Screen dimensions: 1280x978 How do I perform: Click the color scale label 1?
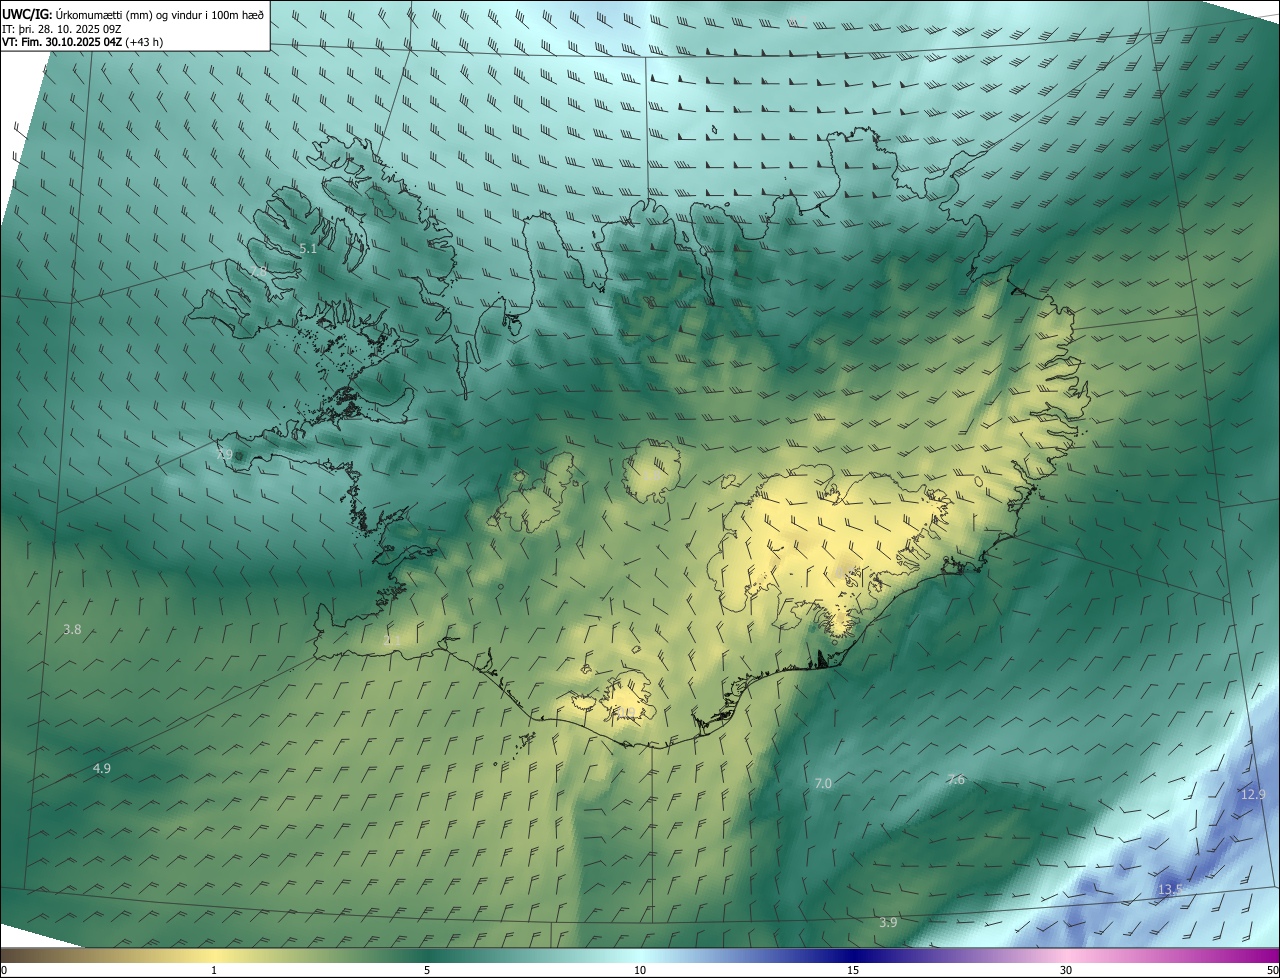(214, 971)
